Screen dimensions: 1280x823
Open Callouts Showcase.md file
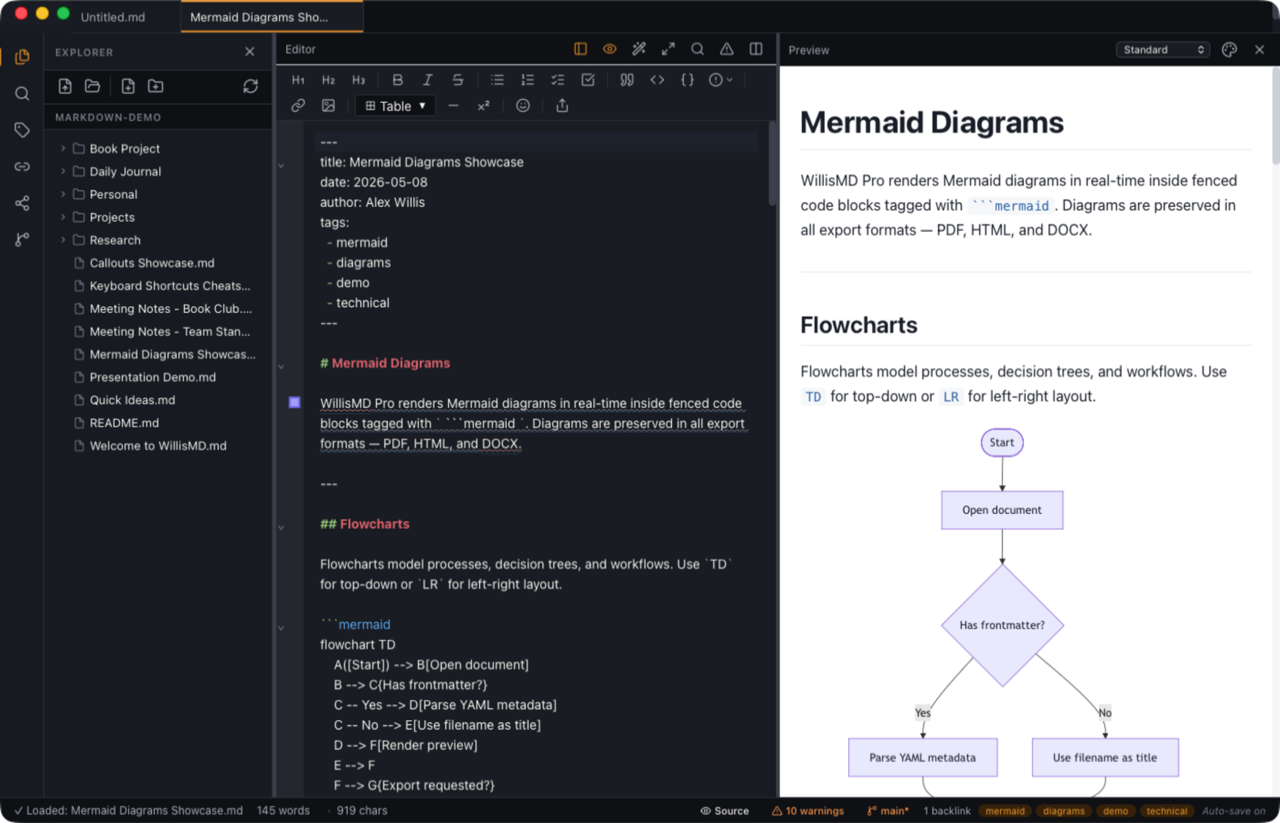[x=152, y=263]
